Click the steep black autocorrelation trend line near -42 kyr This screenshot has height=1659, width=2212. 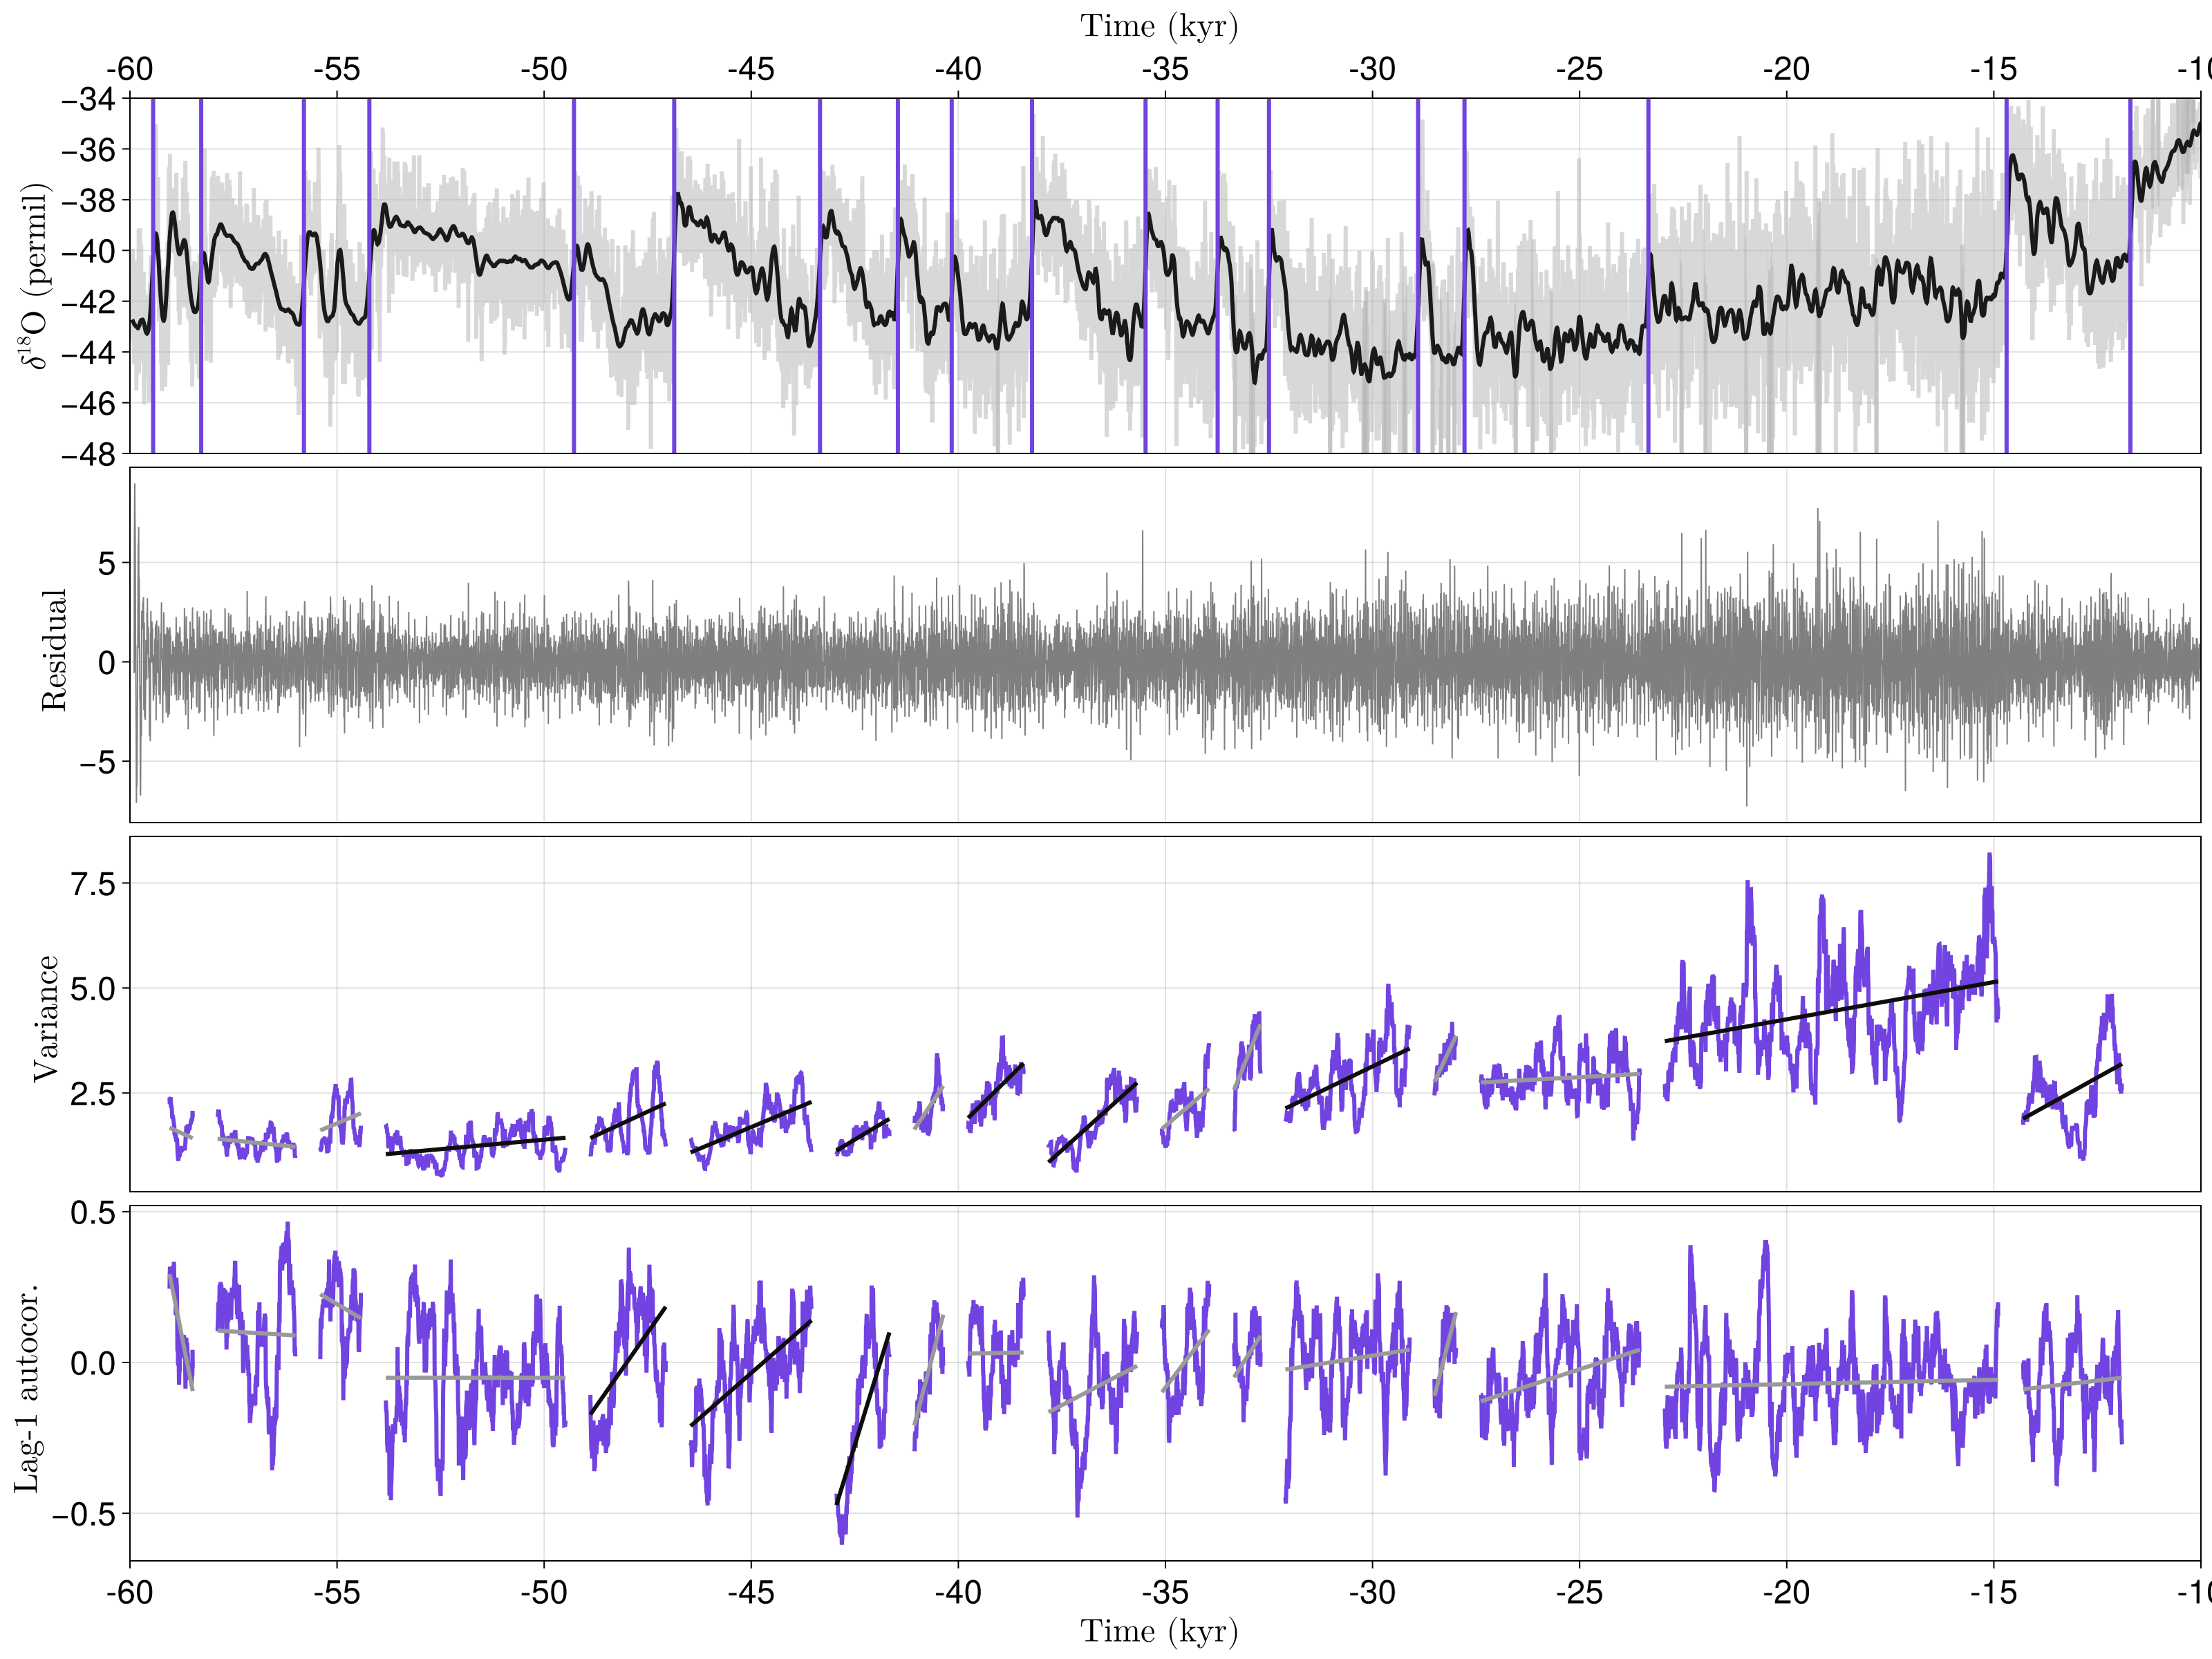click(x=862, y=1419)
